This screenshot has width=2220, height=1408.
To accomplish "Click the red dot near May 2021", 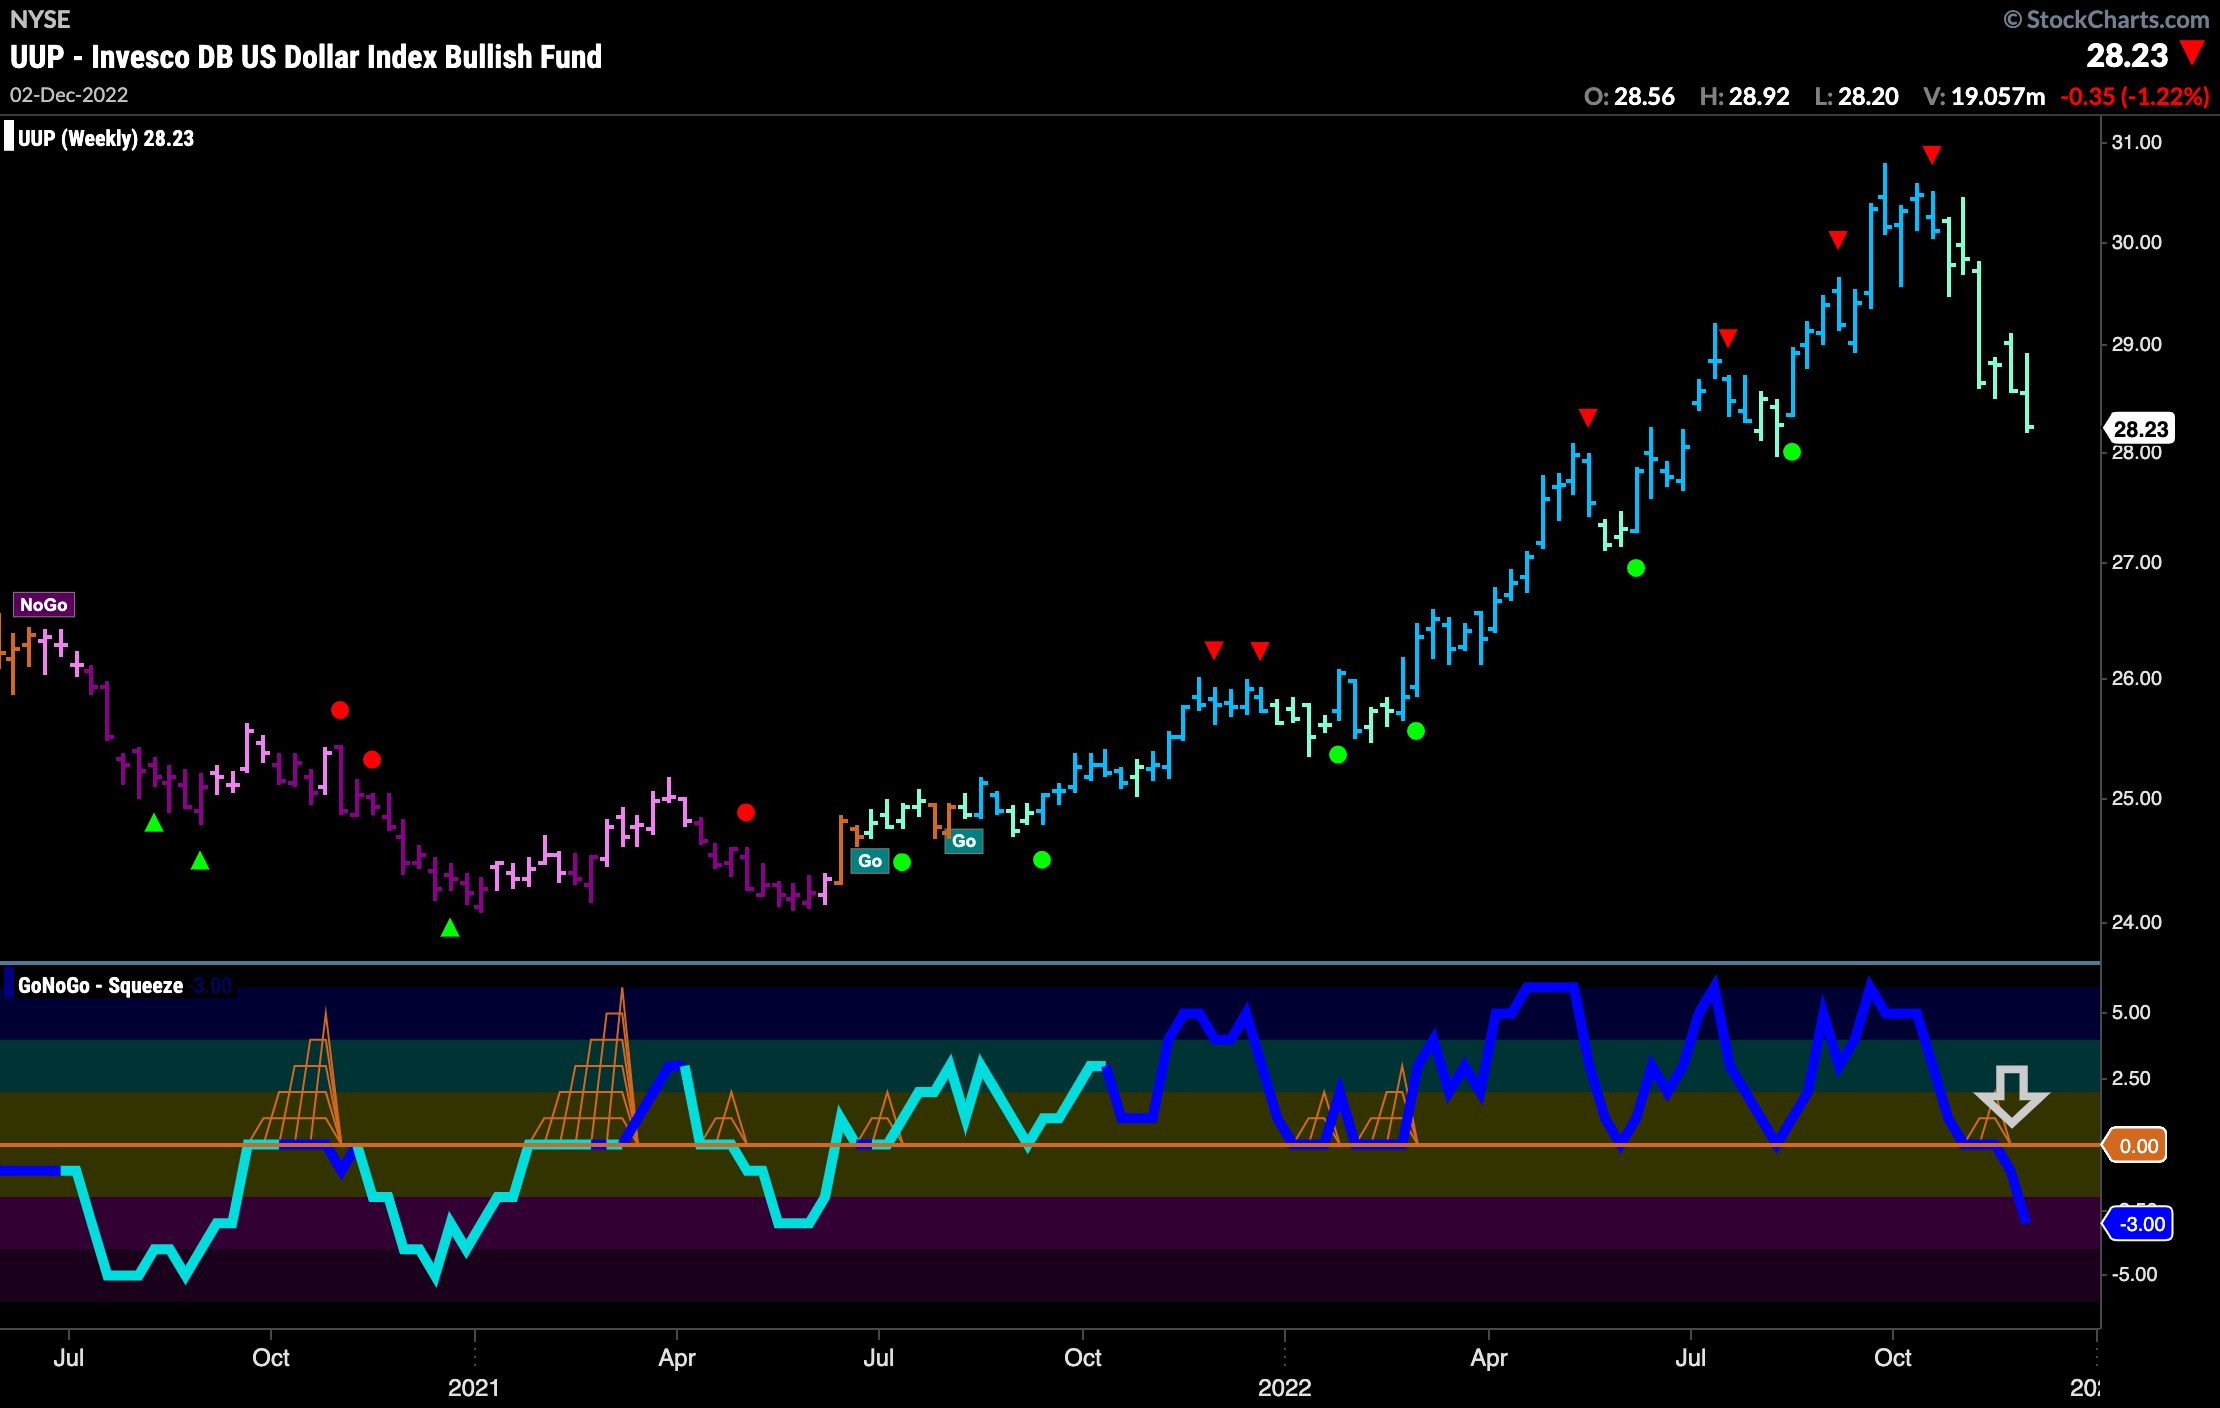I will pyautogui.click(x=746, y=812).
